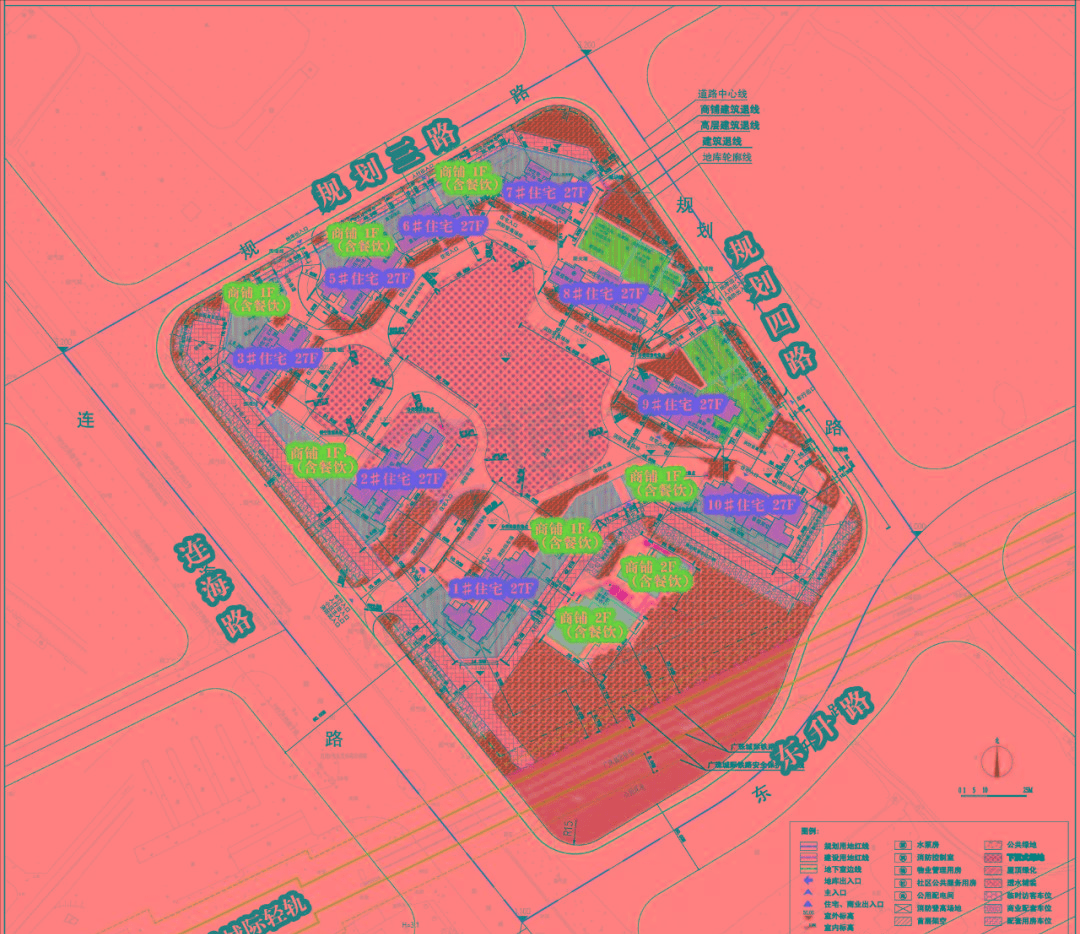Click the 3#住宅 27F building label
This screenshot has width=1080, height=934.
tap(278, 358)
